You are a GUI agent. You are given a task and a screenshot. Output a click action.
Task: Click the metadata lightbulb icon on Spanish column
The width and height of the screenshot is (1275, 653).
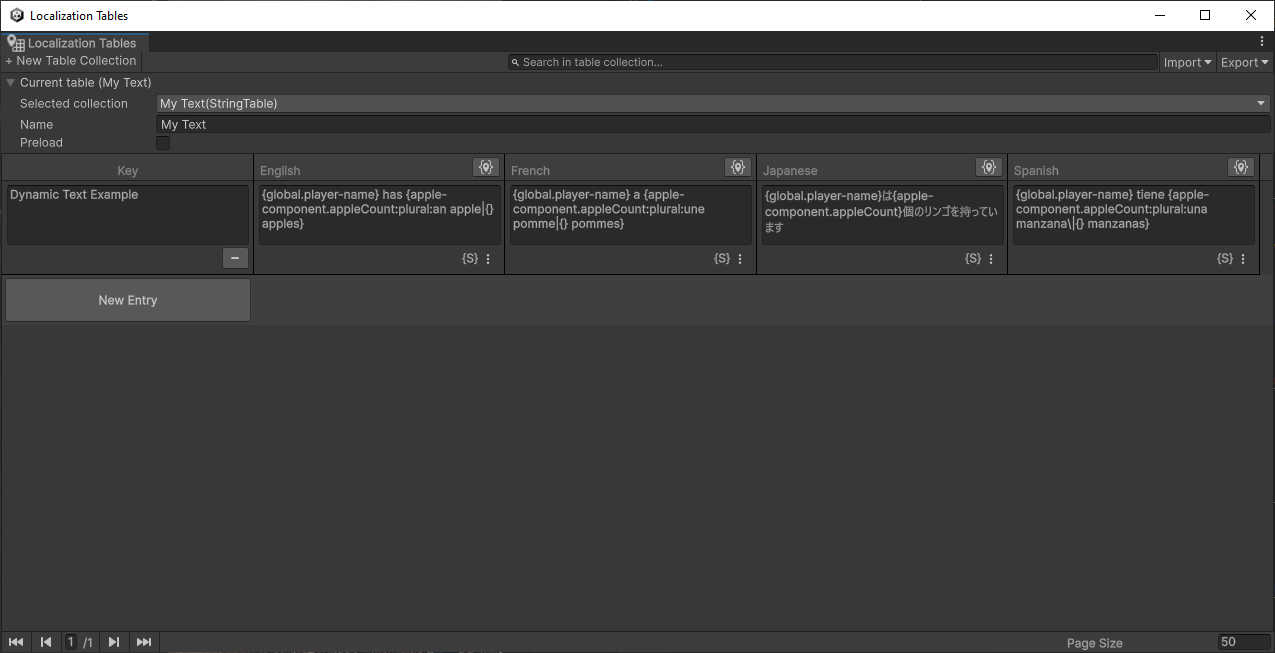point(1241,167)
